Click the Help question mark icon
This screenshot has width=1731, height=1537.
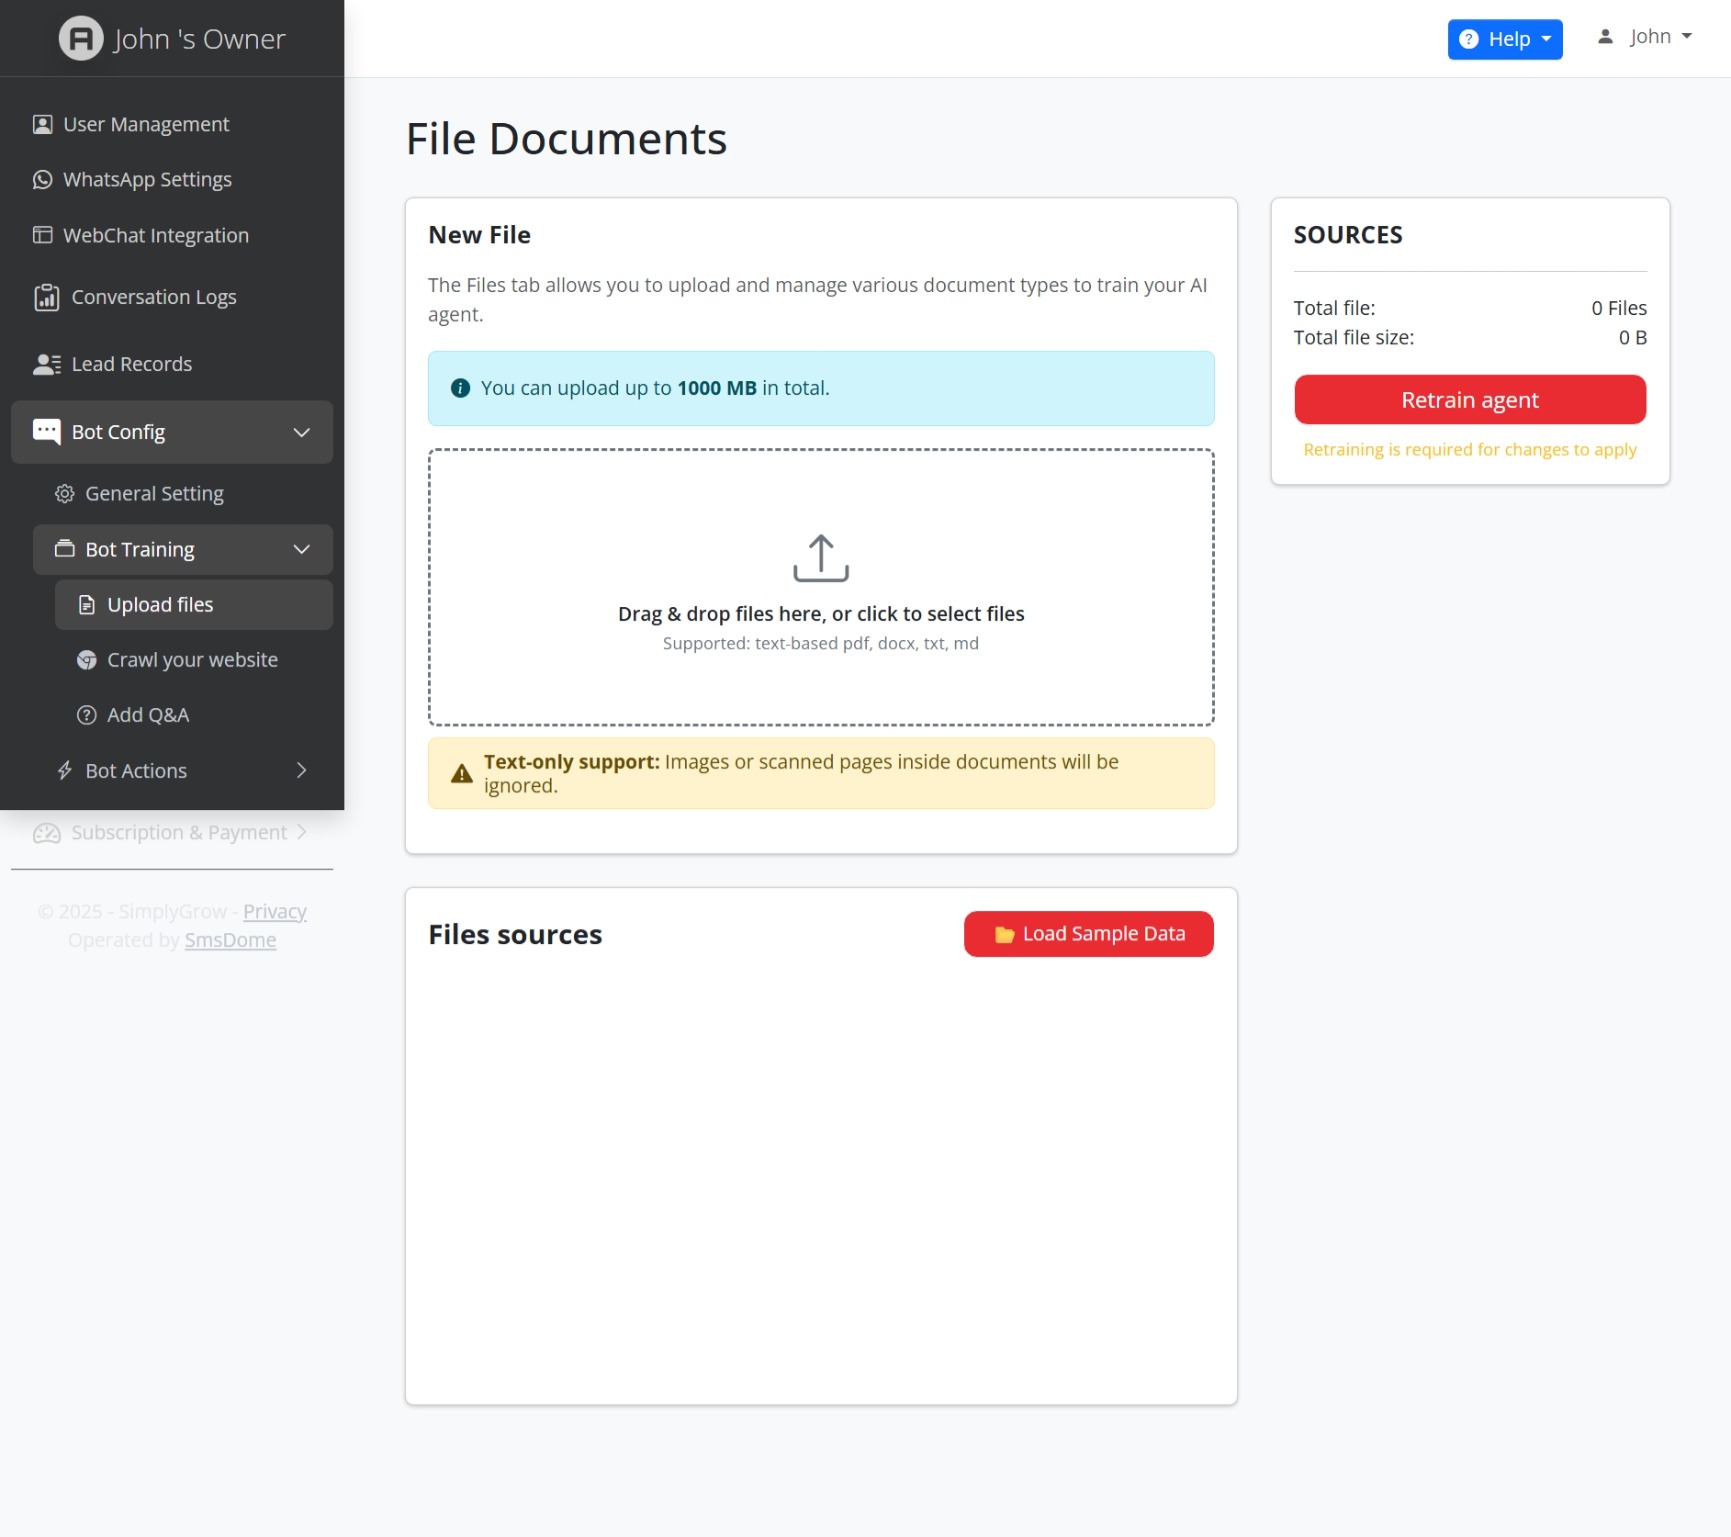1468,39
